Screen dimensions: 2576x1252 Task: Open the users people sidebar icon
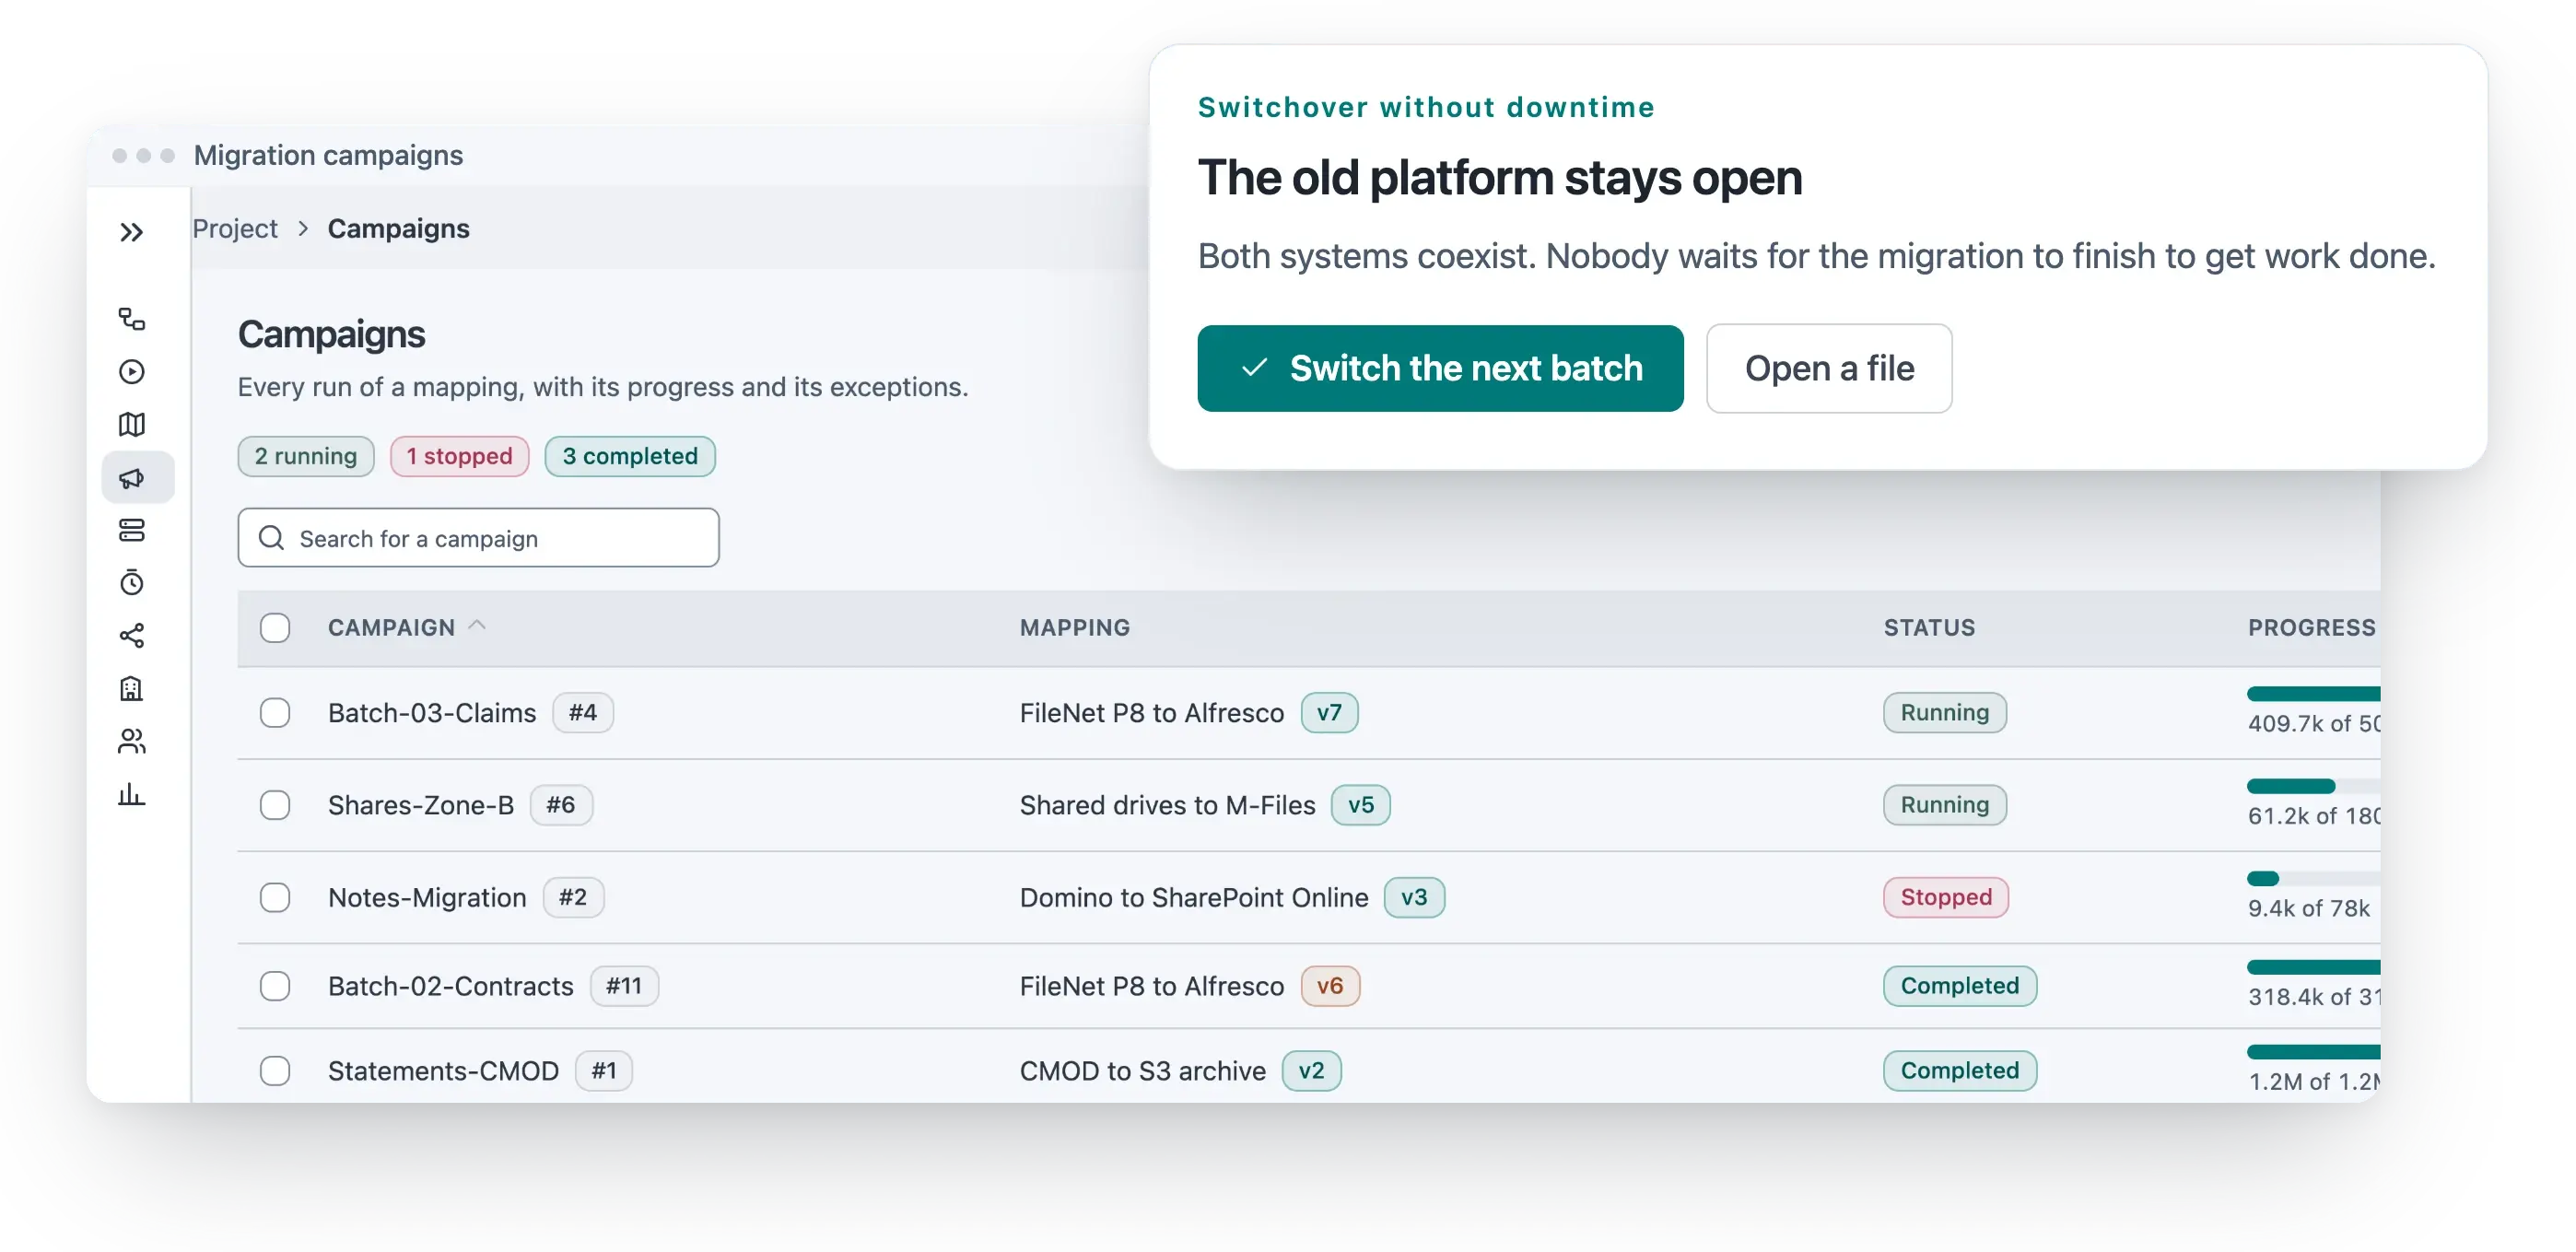pos(131,742)
